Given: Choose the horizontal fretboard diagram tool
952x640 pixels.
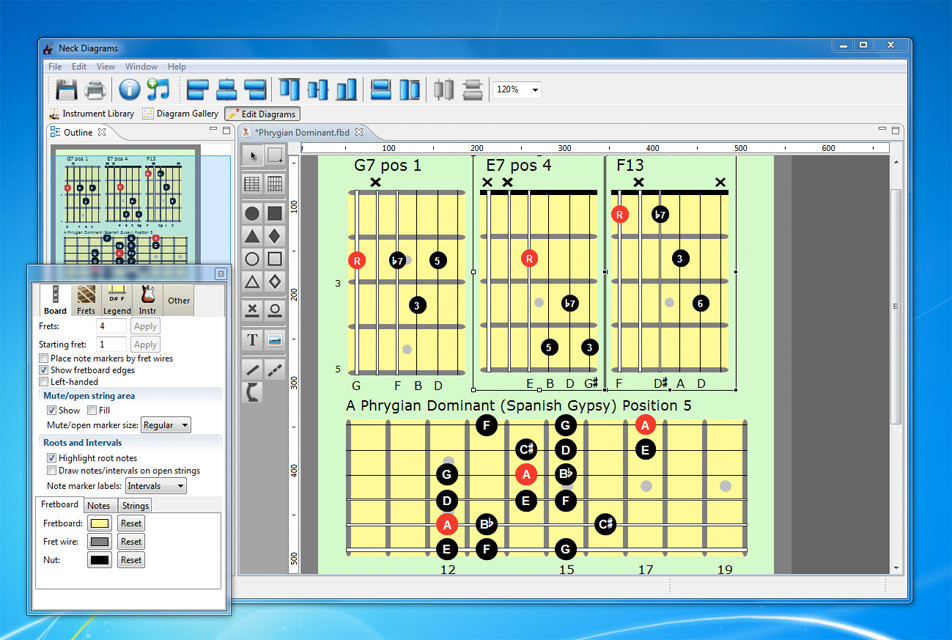Looking at the screenshot, I should coord(253,183).
